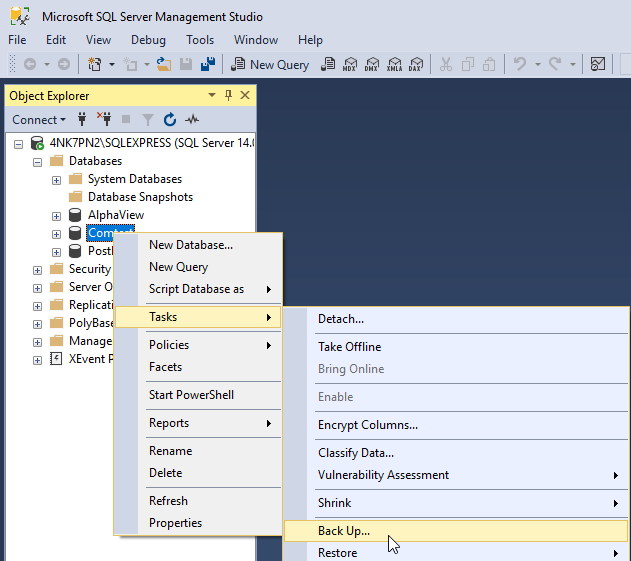Open the Activity Monitor pulse icon
This screenshot has height=561, width=631.
tap(193, 120)
